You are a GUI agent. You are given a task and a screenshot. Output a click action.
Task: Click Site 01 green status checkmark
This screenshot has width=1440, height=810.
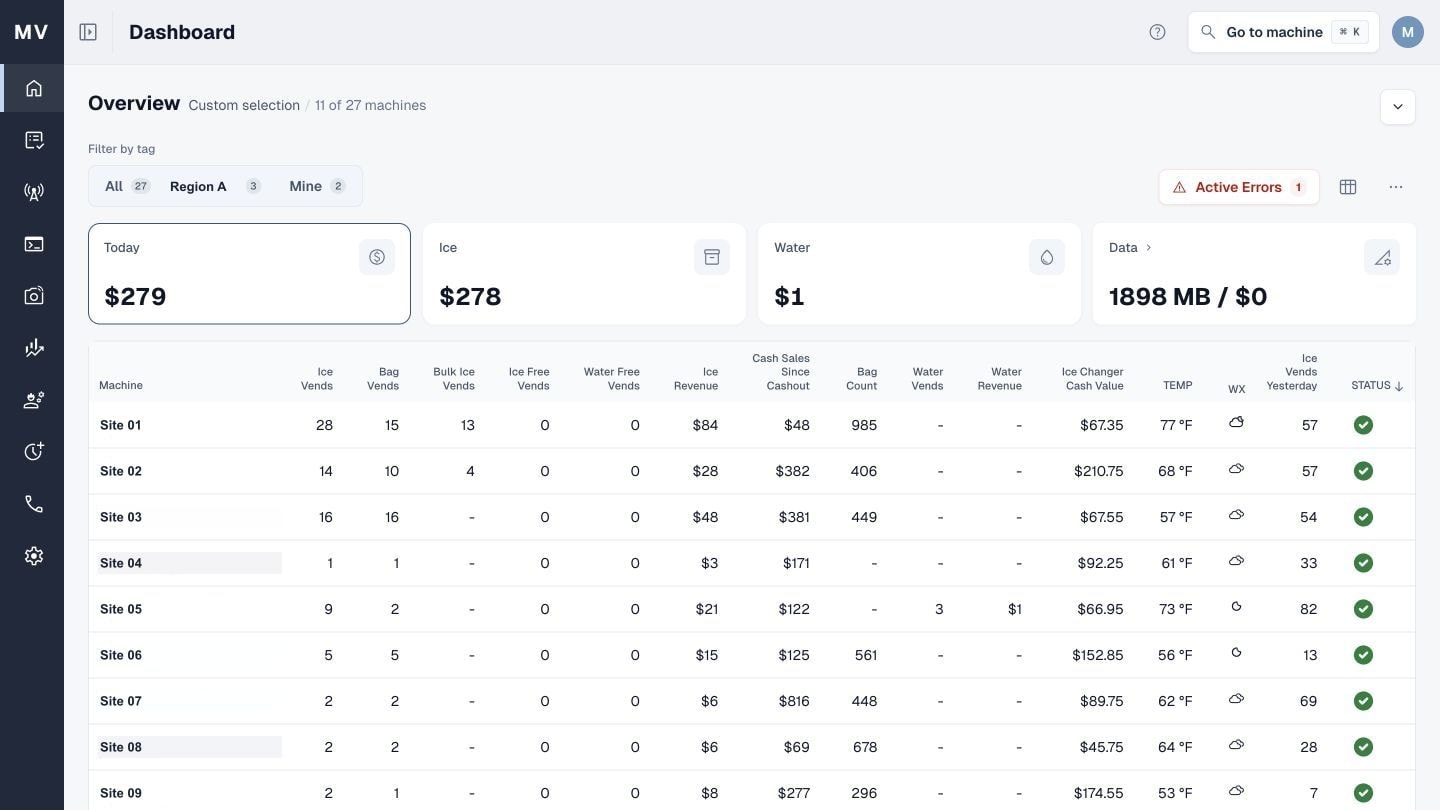click(1363, 425)
